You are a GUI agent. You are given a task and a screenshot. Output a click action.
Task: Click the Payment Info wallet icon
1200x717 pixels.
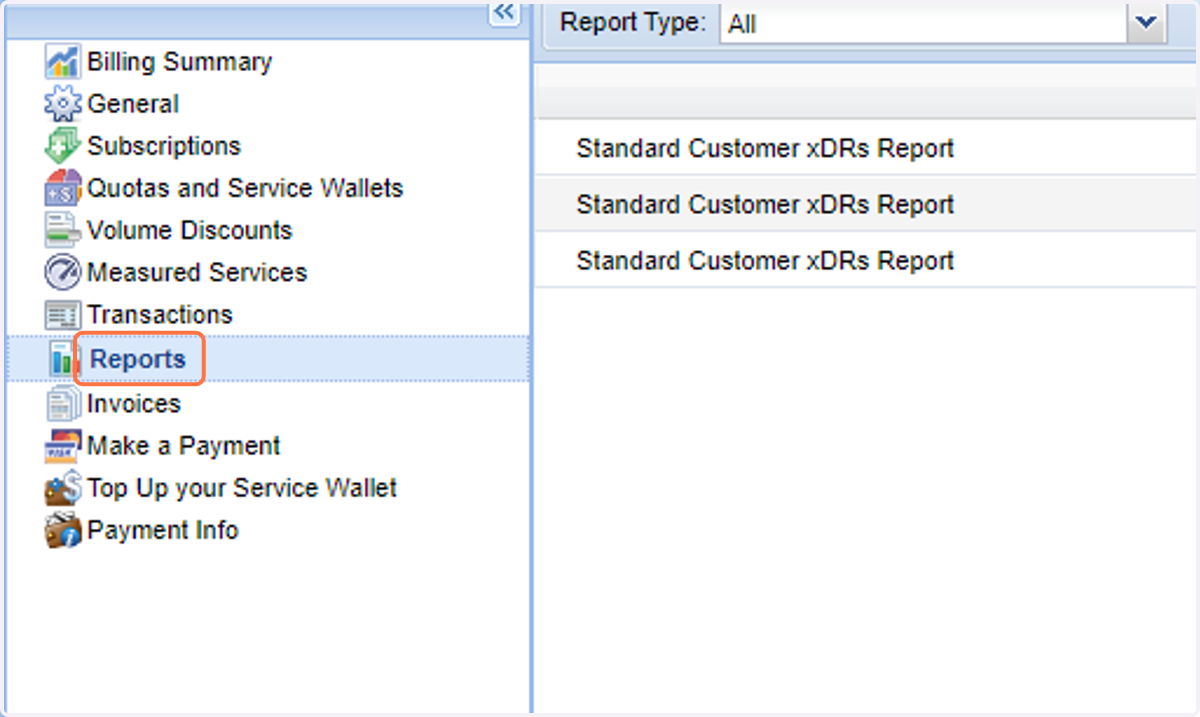coord(62,530)
